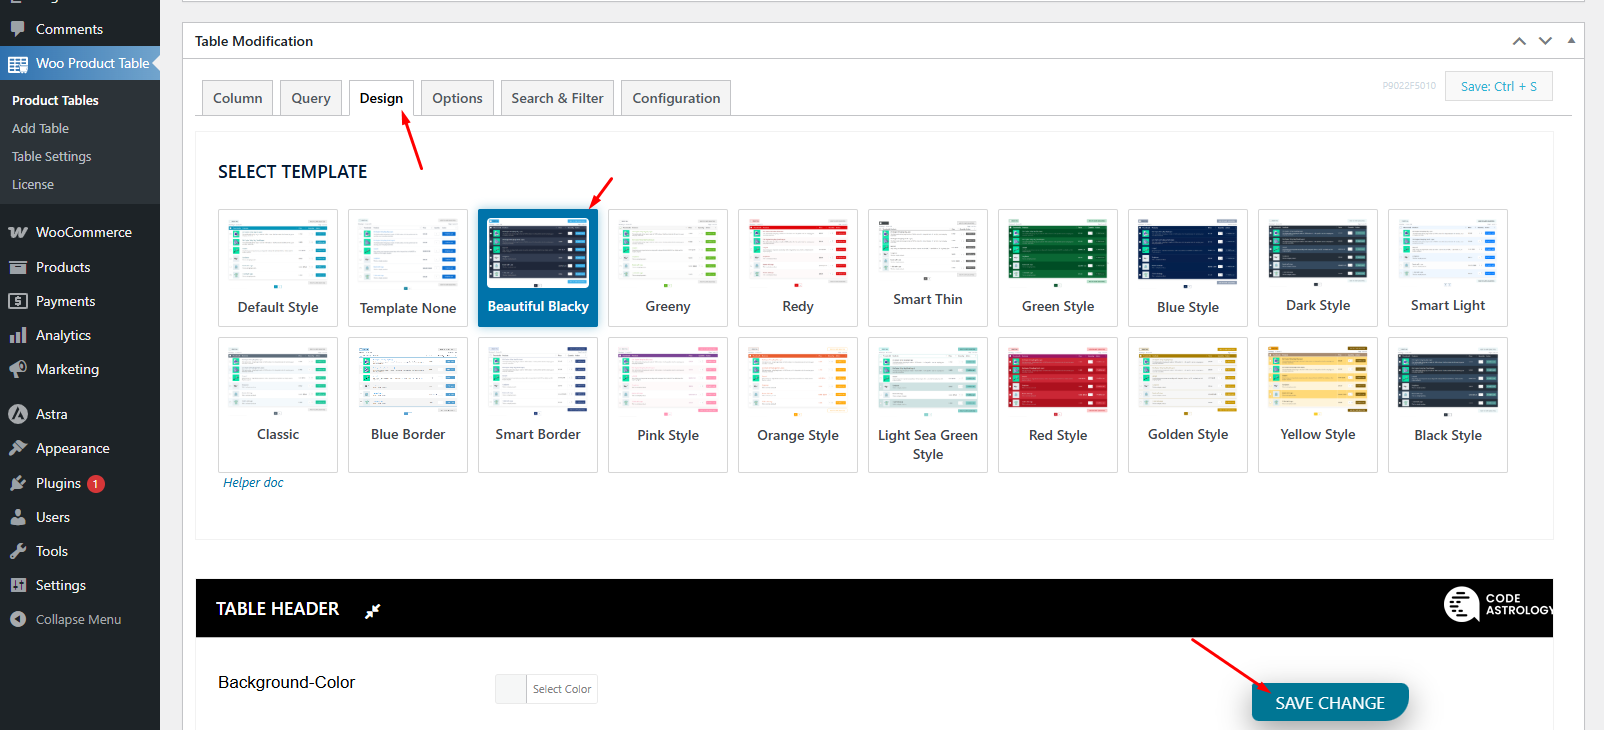Choose the Red Style template

(1058, 405)
